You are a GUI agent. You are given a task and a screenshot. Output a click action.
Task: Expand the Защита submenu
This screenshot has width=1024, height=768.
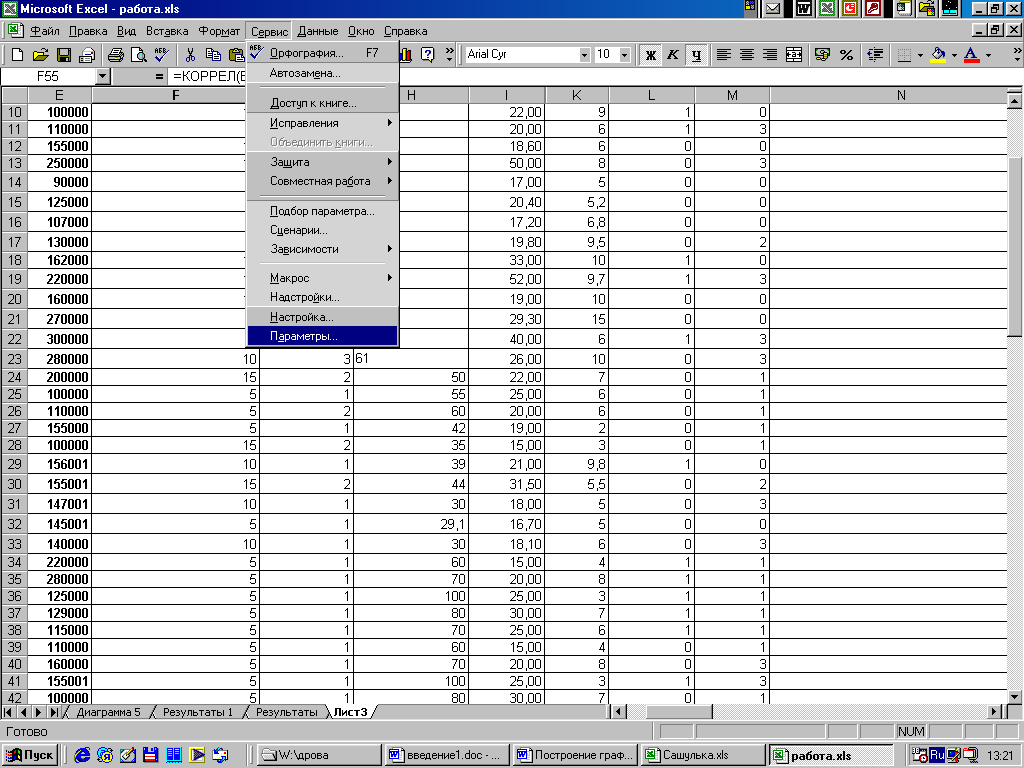(x=323, y=161)
